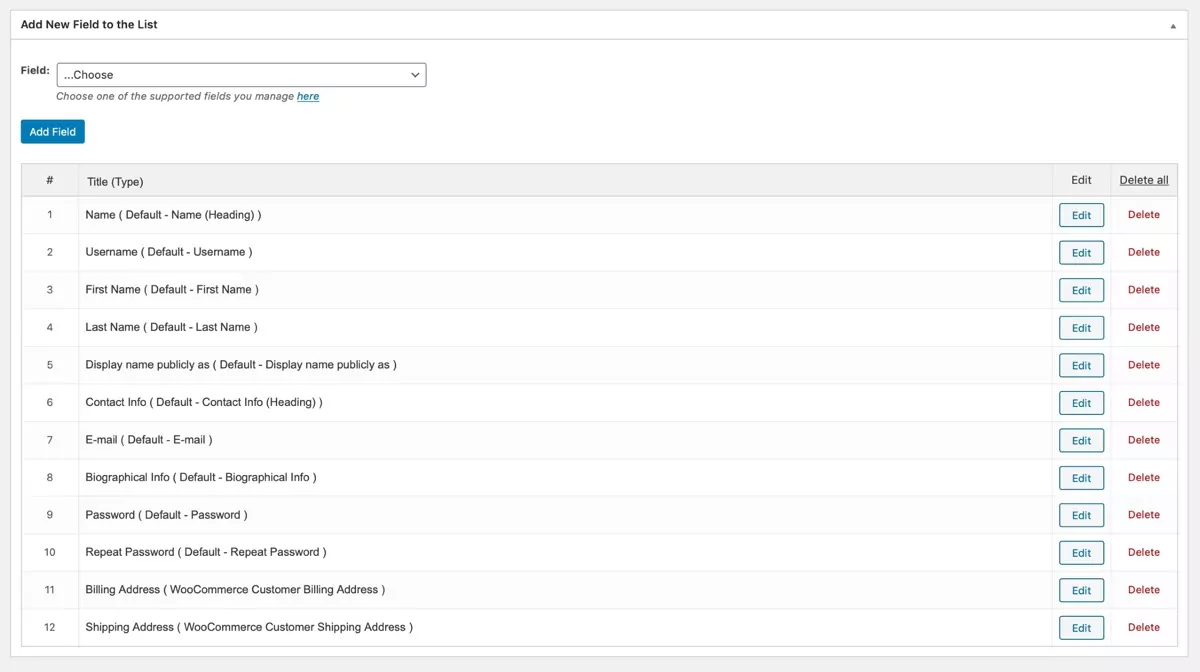Delete the Contact Info heading field
The image size is (1200, 672).
1144,402
